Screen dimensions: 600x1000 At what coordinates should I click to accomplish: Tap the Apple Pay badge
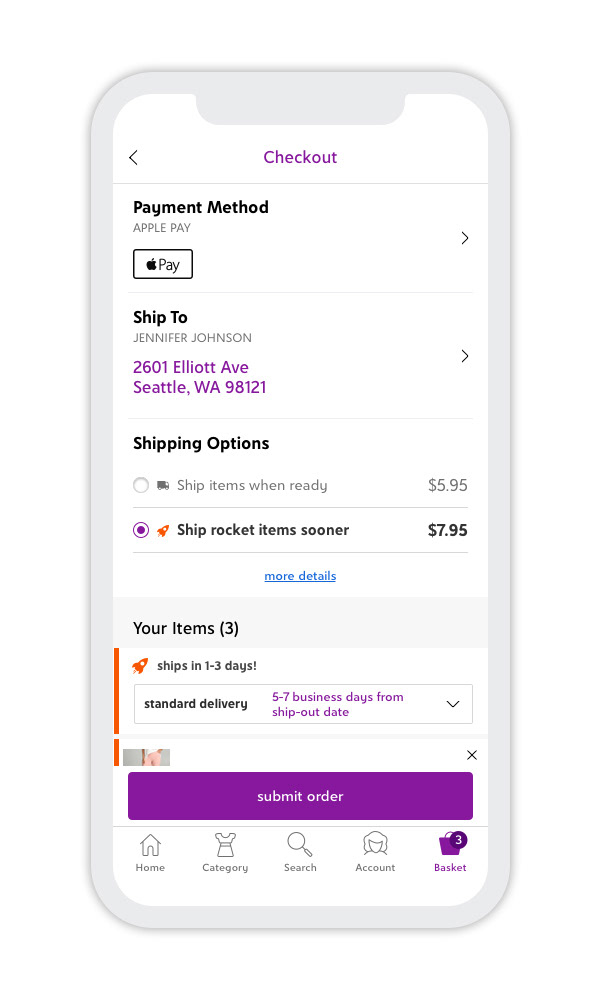[163, 264]
